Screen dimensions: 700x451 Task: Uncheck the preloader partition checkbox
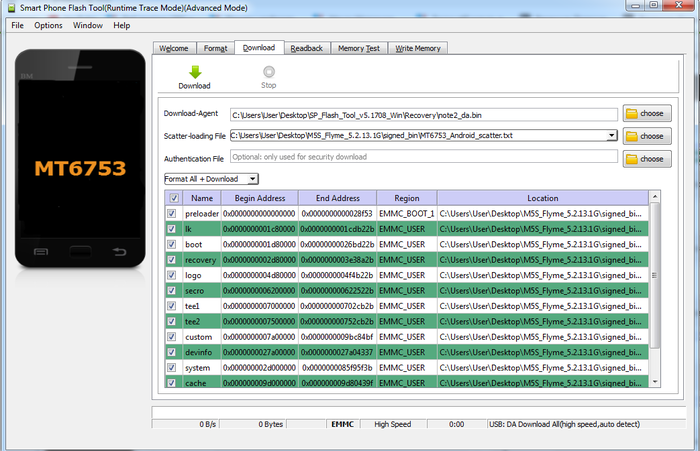[x=171, y=213]
